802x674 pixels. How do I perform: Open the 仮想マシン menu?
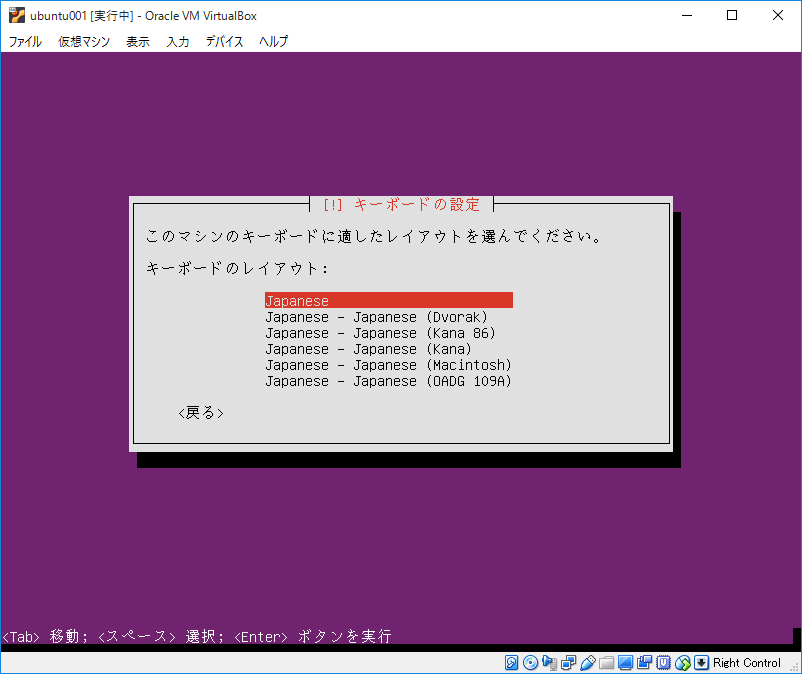point(84,41)
